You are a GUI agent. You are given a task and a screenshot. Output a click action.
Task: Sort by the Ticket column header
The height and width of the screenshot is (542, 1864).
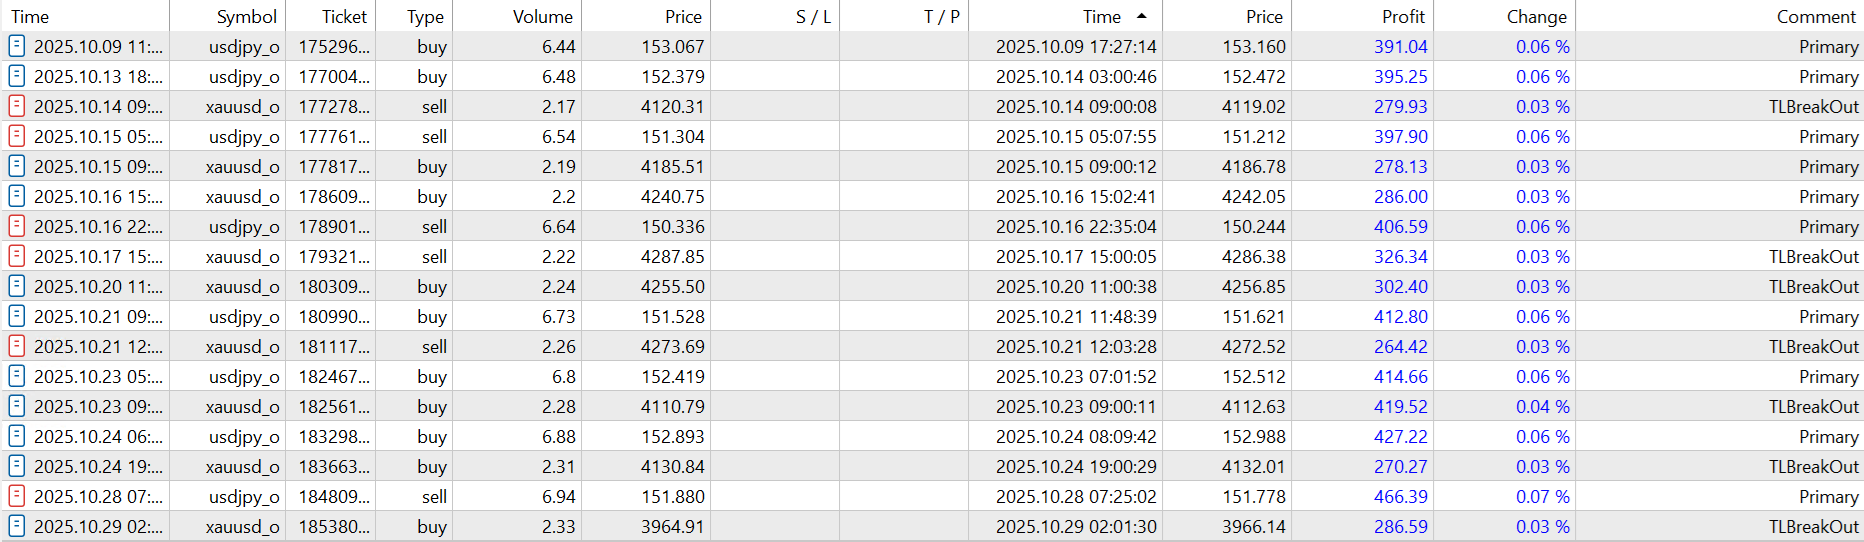click(344, 16)
